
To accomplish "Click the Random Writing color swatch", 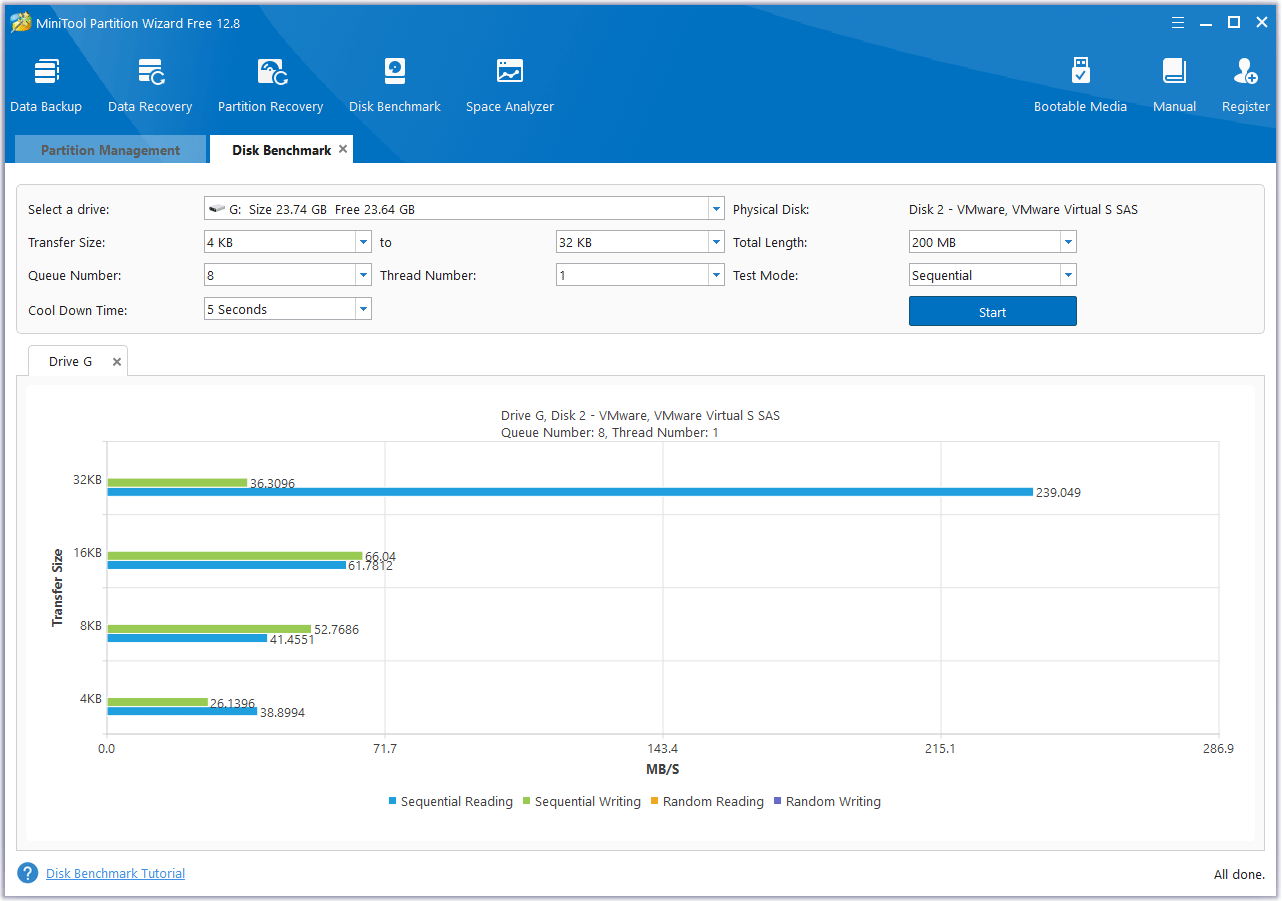I will coord(778,802).
